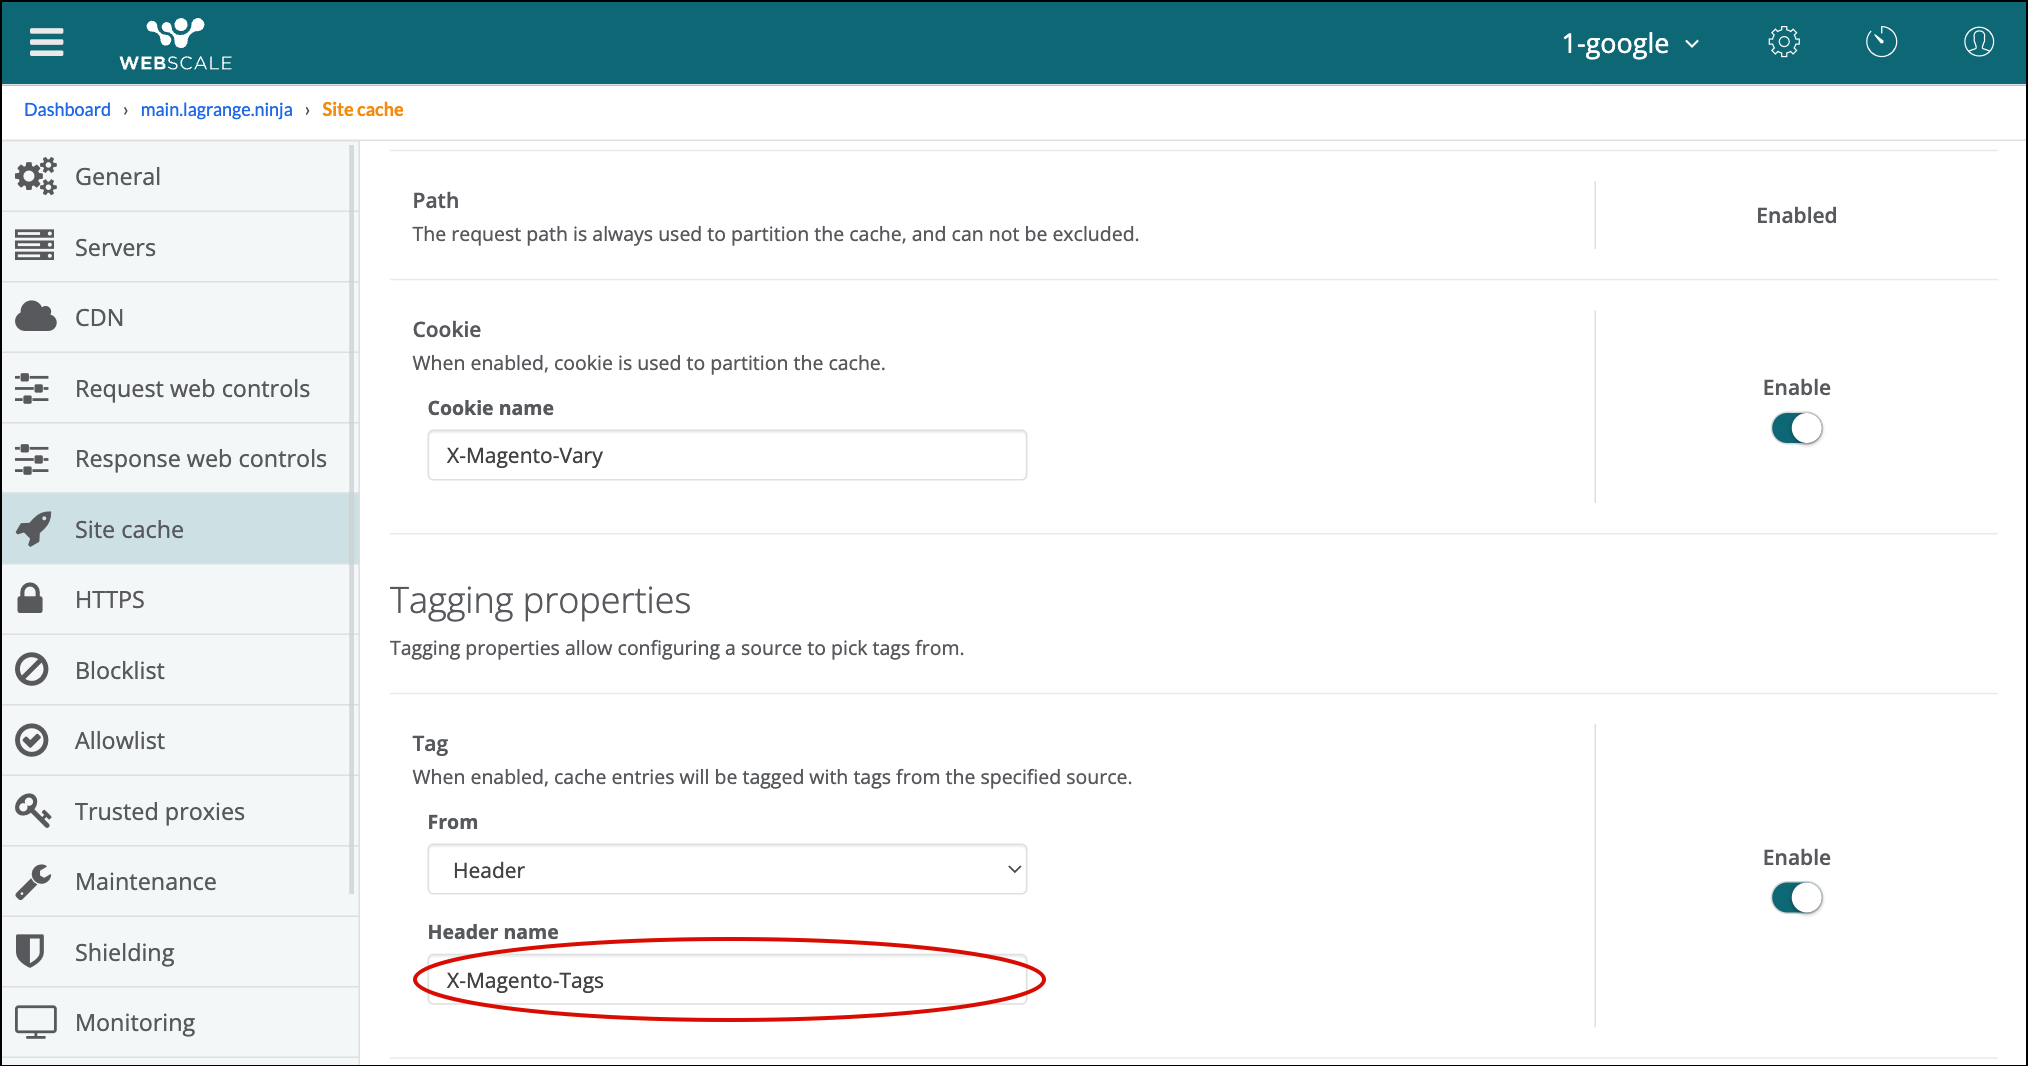This screenshot has height=1066, width=2028.
Task: Click the Blocklist ban icon
Action: 32,669
